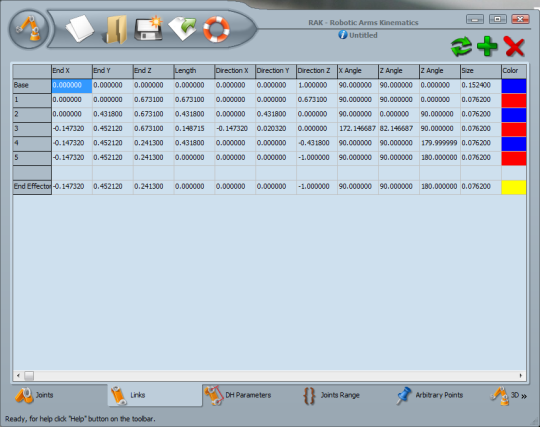Select row header 5

(x=32, y=158)
